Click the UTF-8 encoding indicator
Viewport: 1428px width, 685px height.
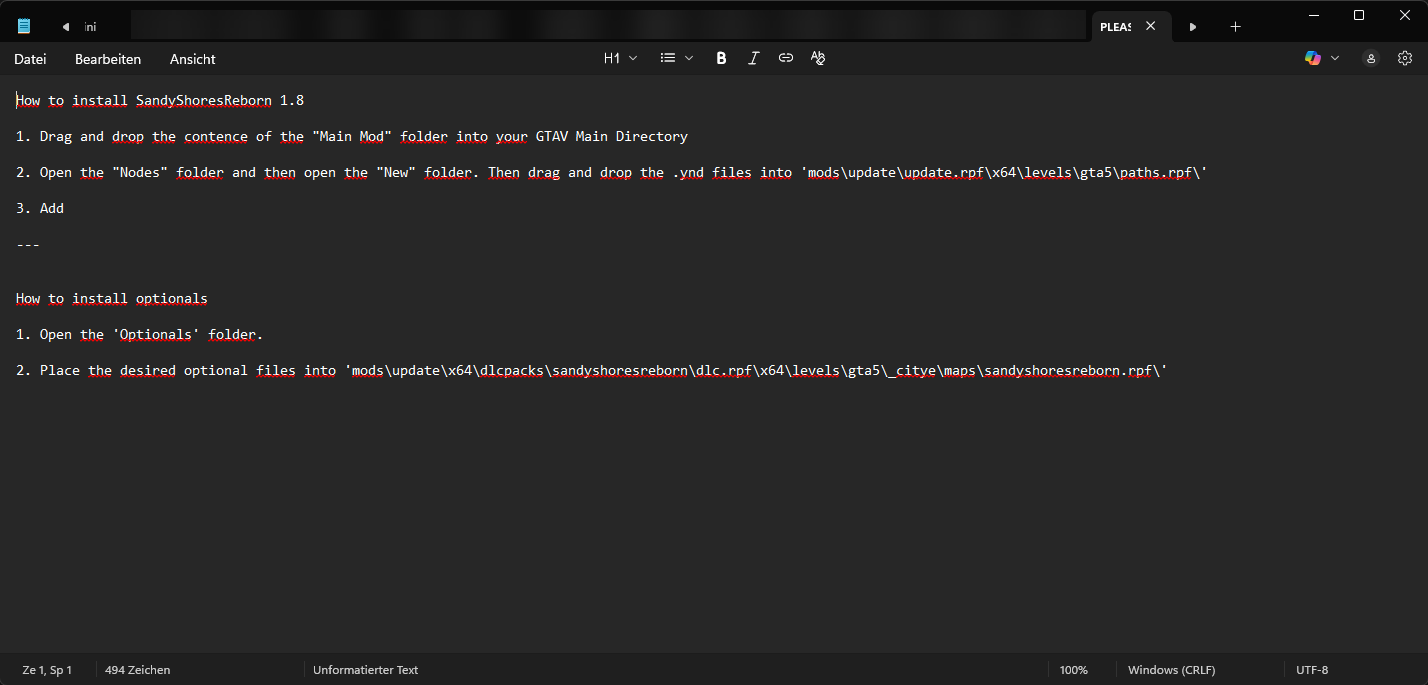tap(1312, 670)
